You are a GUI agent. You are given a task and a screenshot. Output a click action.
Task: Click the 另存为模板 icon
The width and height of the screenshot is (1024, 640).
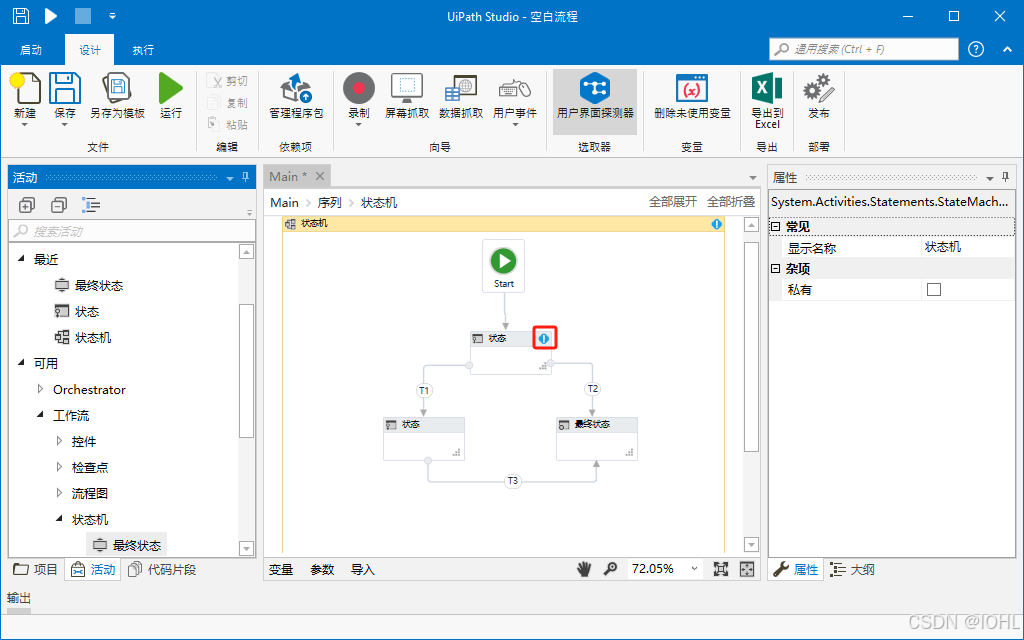click(x=118, y=88)
